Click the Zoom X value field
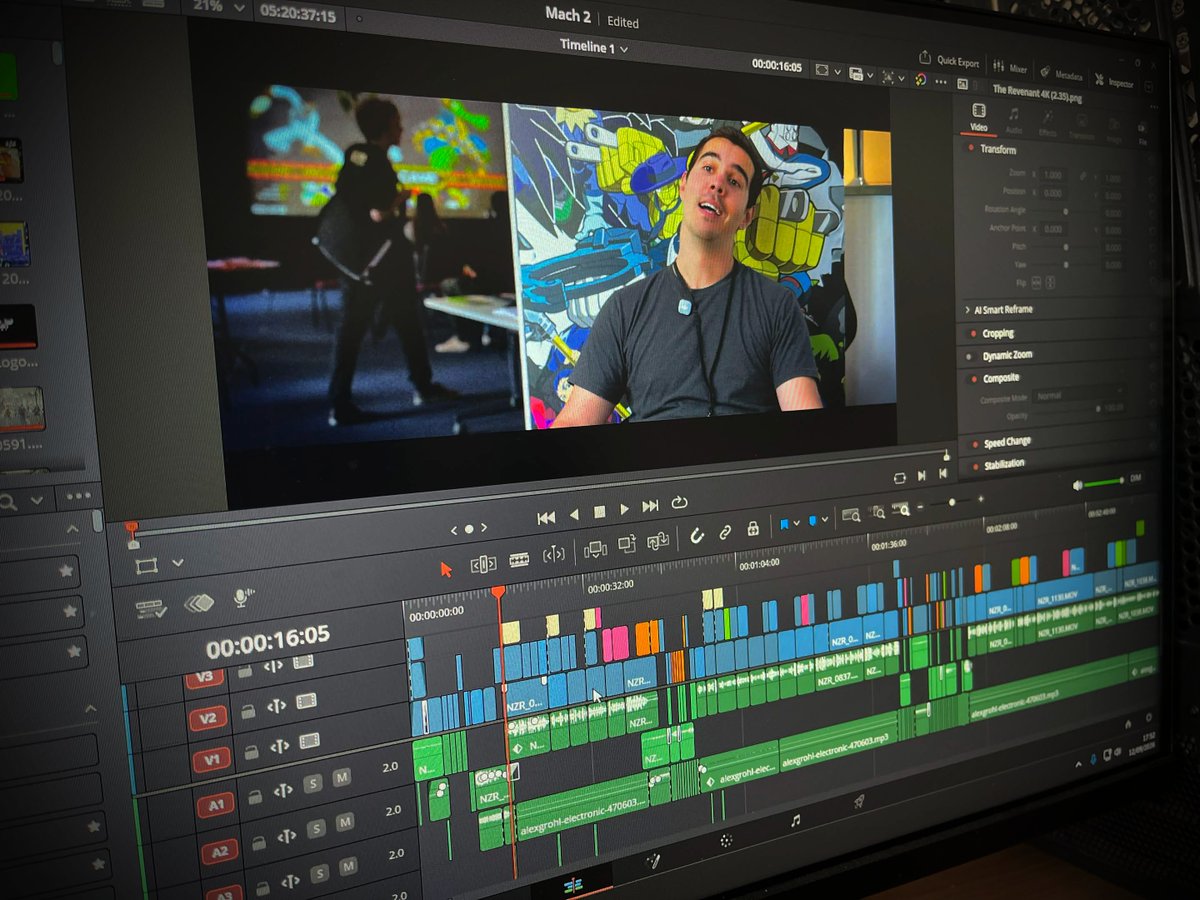Viewport: 1200px width, 900px height. (1052, 174)
